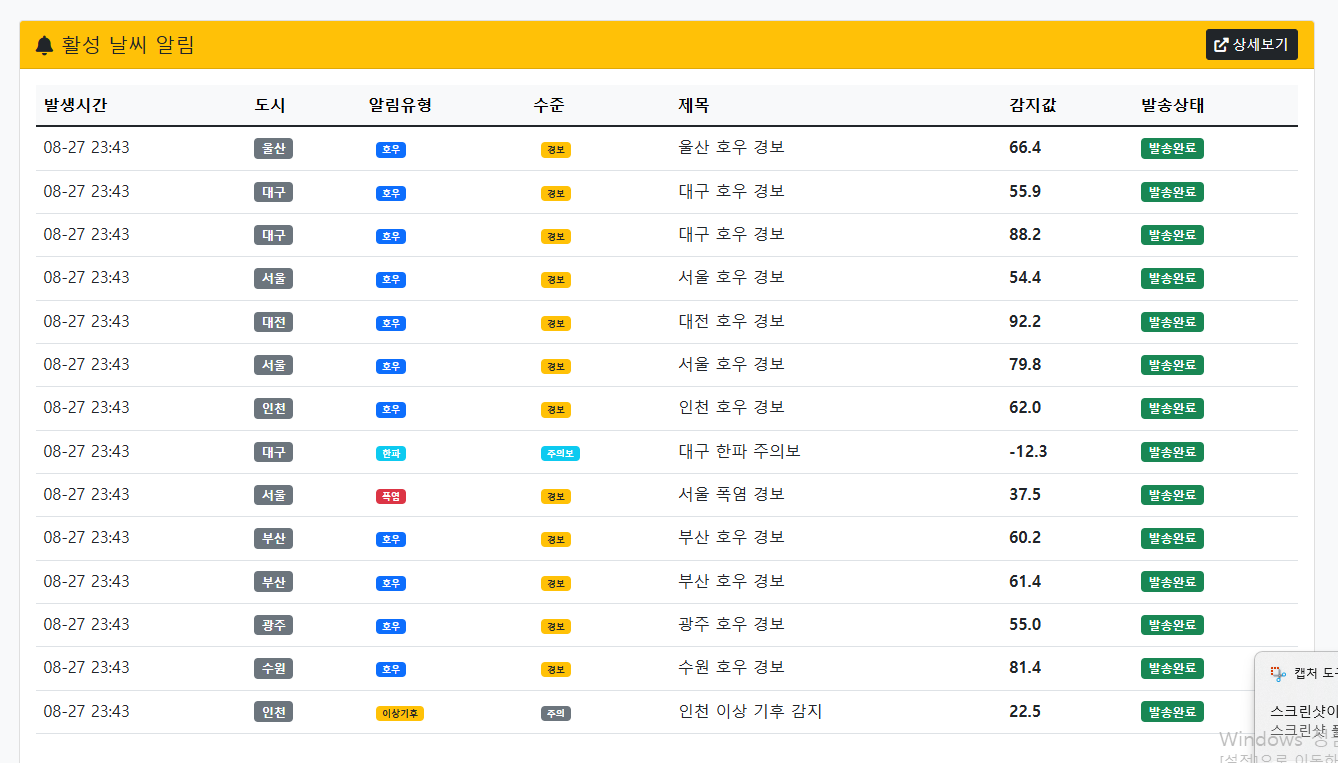Click the 발생시간 column header
The width and height of the screenshot is (1338, 763).
[75, 105]
